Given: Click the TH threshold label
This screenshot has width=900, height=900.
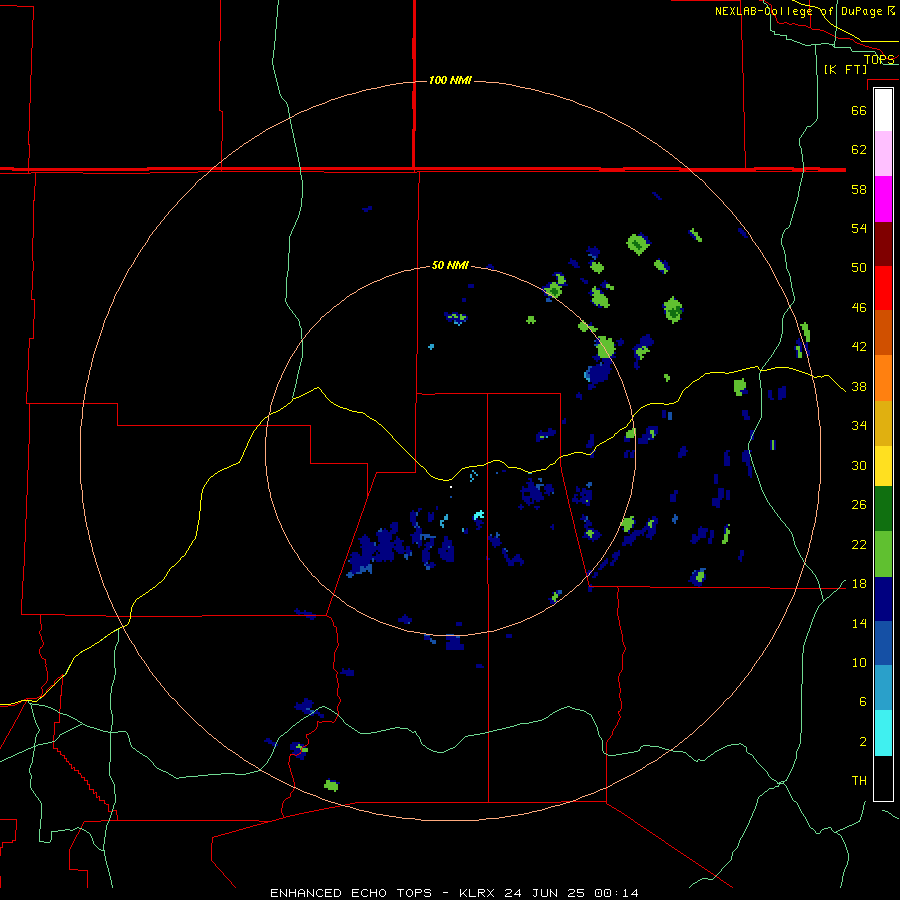Looking at the screenshot, I should 859,781.
